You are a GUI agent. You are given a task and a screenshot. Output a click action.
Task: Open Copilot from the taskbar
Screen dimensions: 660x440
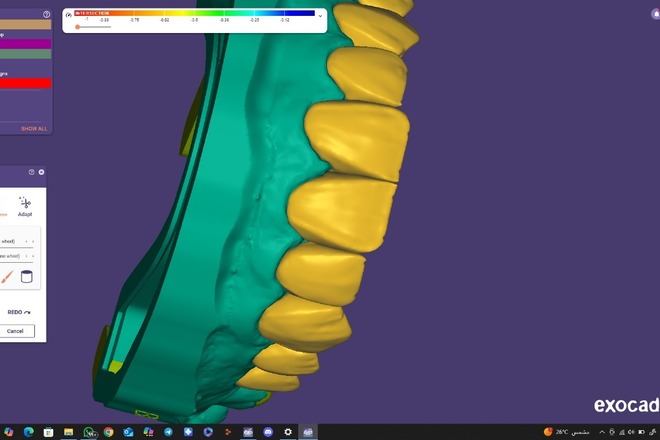[x=8, y=432]
